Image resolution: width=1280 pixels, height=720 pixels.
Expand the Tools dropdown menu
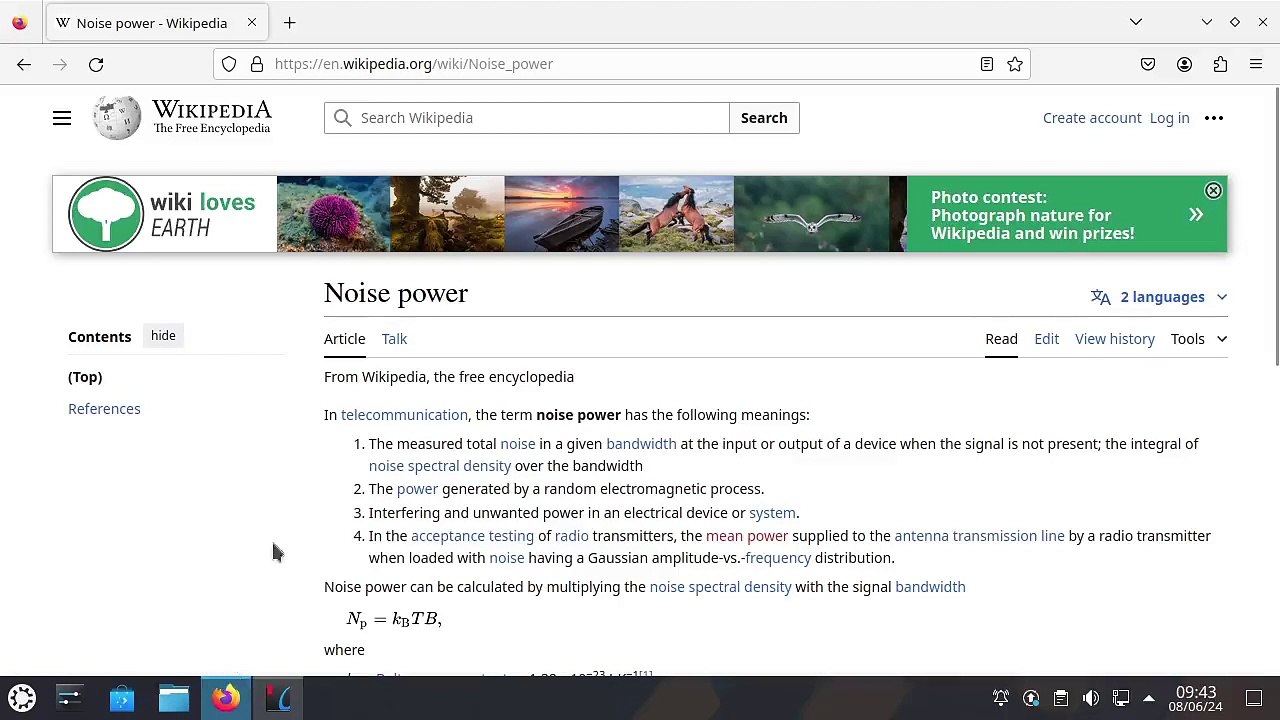pyautogui.click(x=1199, y=339)
